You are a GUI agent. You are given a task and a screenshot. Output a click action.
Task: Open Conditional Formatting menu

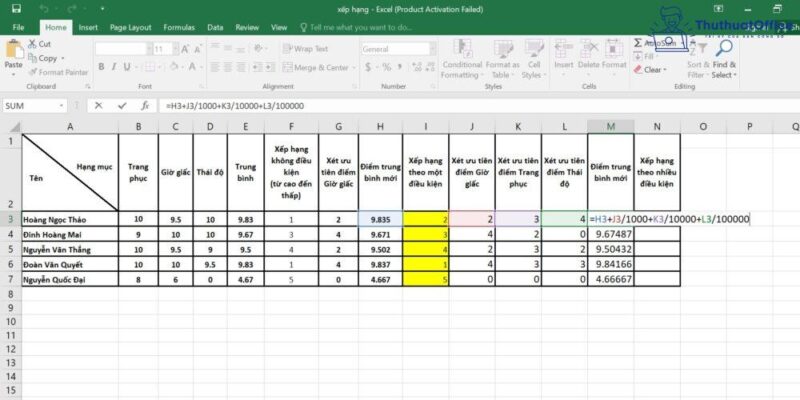tap(462, 59)
